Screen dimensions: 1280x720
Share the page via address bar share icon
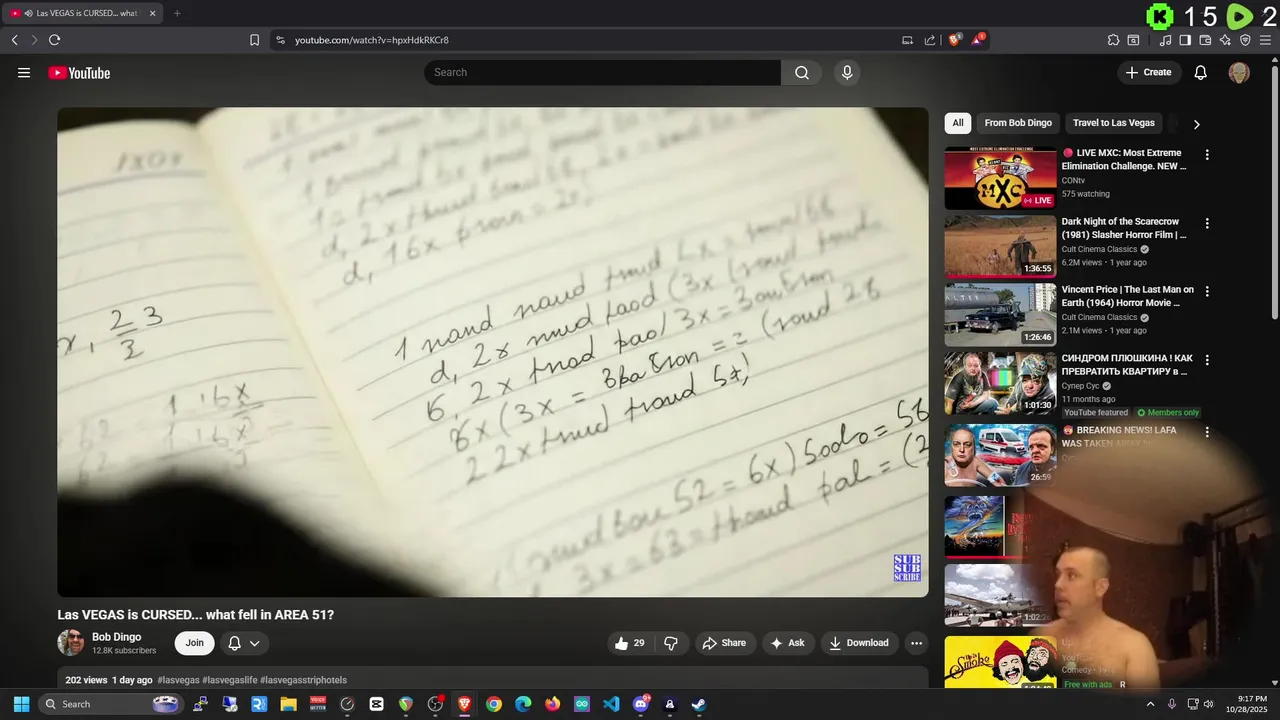click(930, 40)
